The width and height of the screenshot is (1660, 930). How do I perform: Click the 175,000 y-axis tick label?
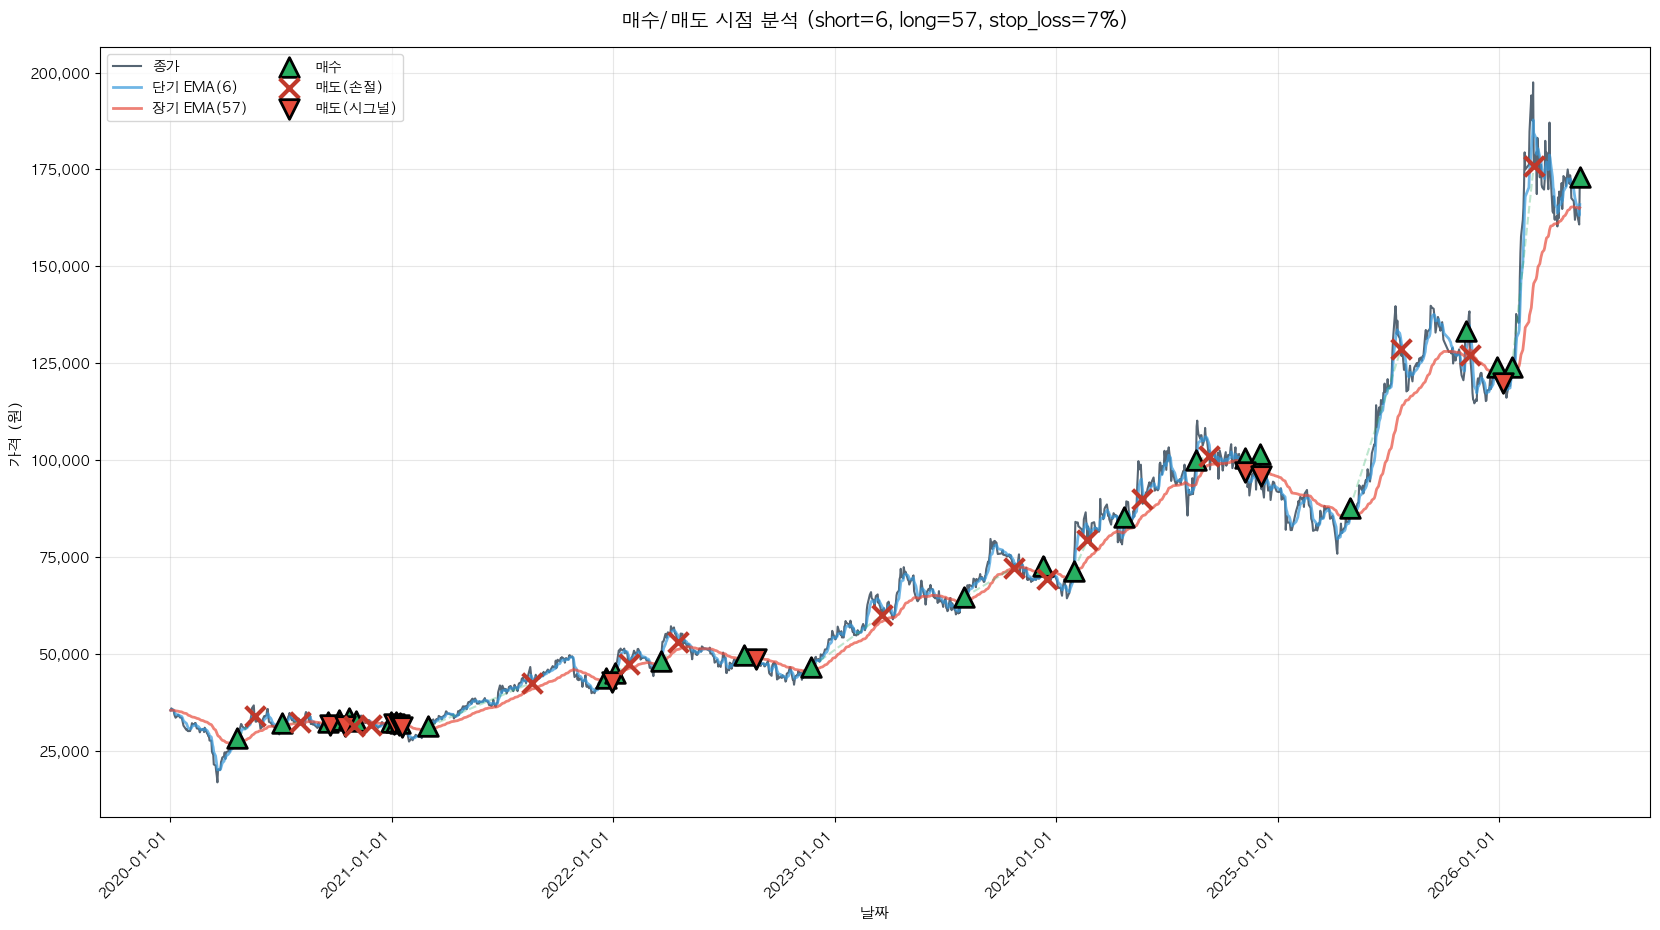[60, 170]
